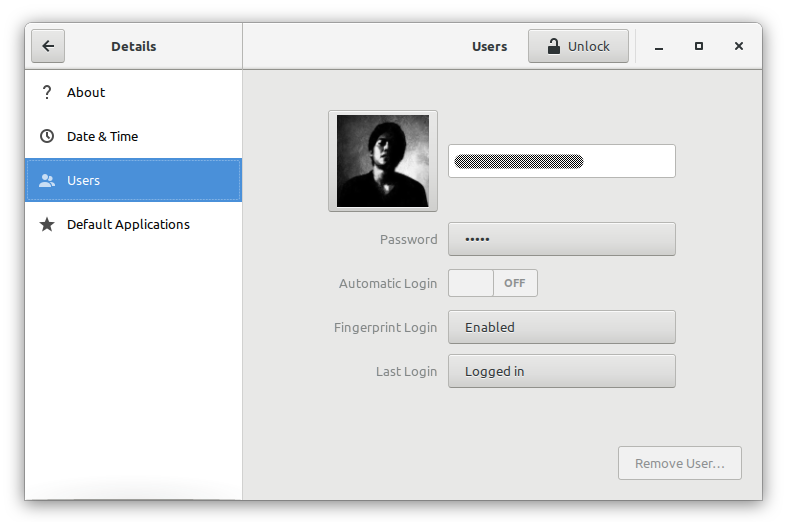Click the Fingerprint Login Enabled button

coord(561,327)
